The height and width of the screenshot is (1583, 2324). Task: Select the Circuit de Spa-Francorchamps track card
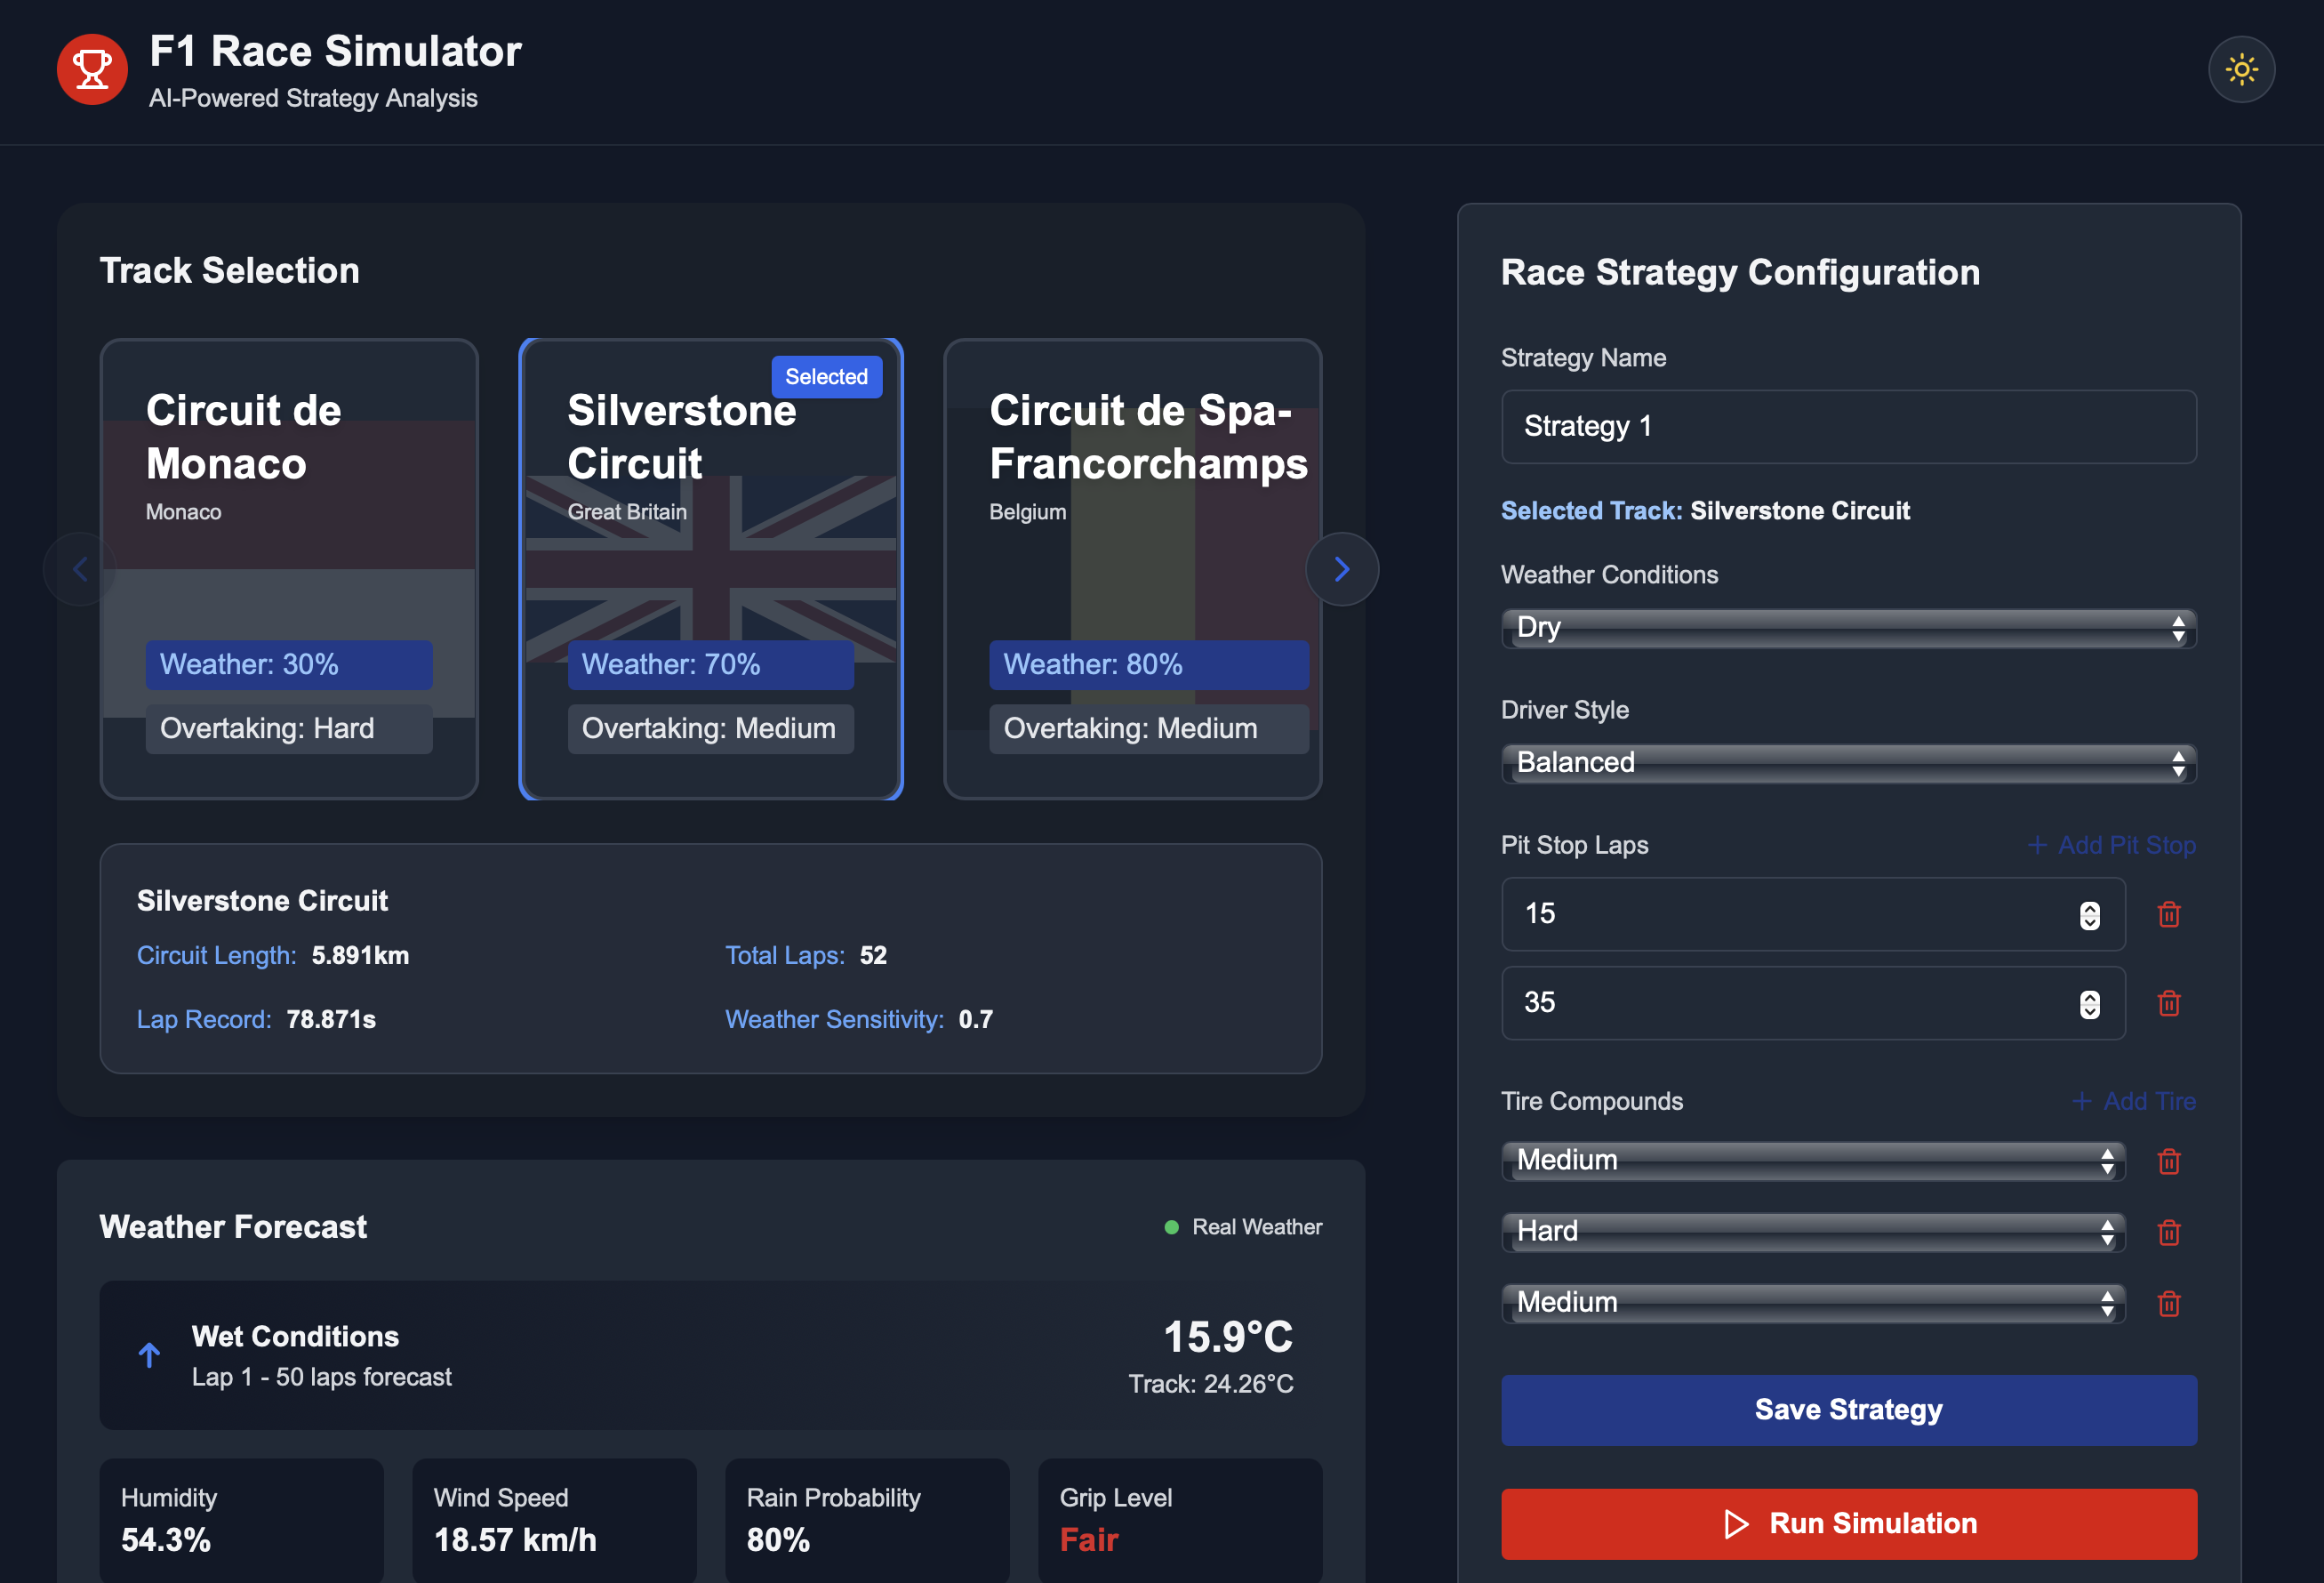click(x=1131, y=568)
